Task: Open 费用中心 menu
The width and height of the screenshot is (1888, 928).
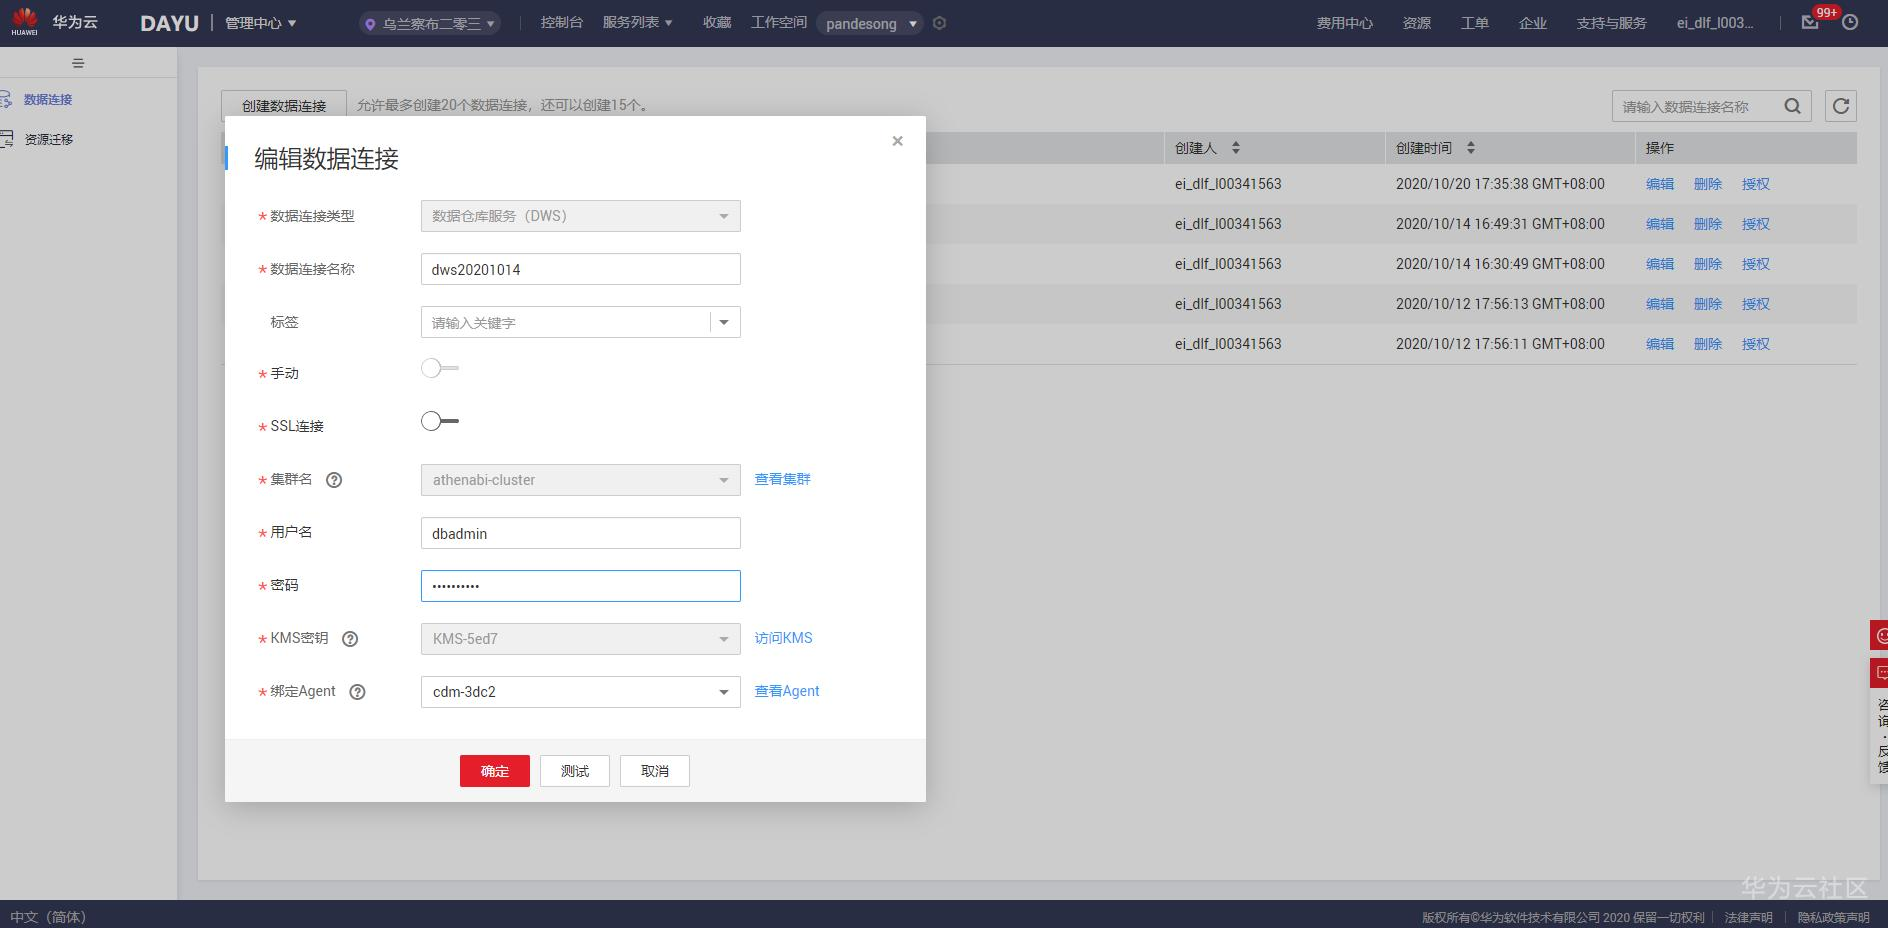Action: [x=1344, y=23]
